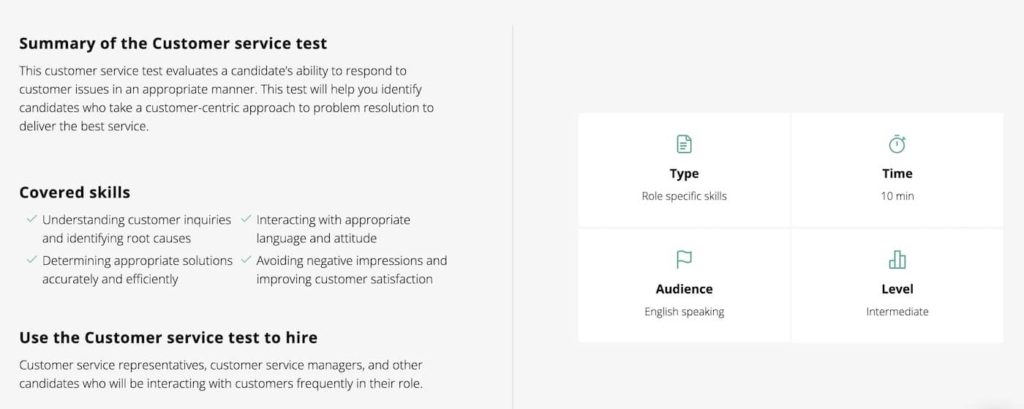
Task: Click the '10 min' duration text
Action: click(x=897, y=196)
